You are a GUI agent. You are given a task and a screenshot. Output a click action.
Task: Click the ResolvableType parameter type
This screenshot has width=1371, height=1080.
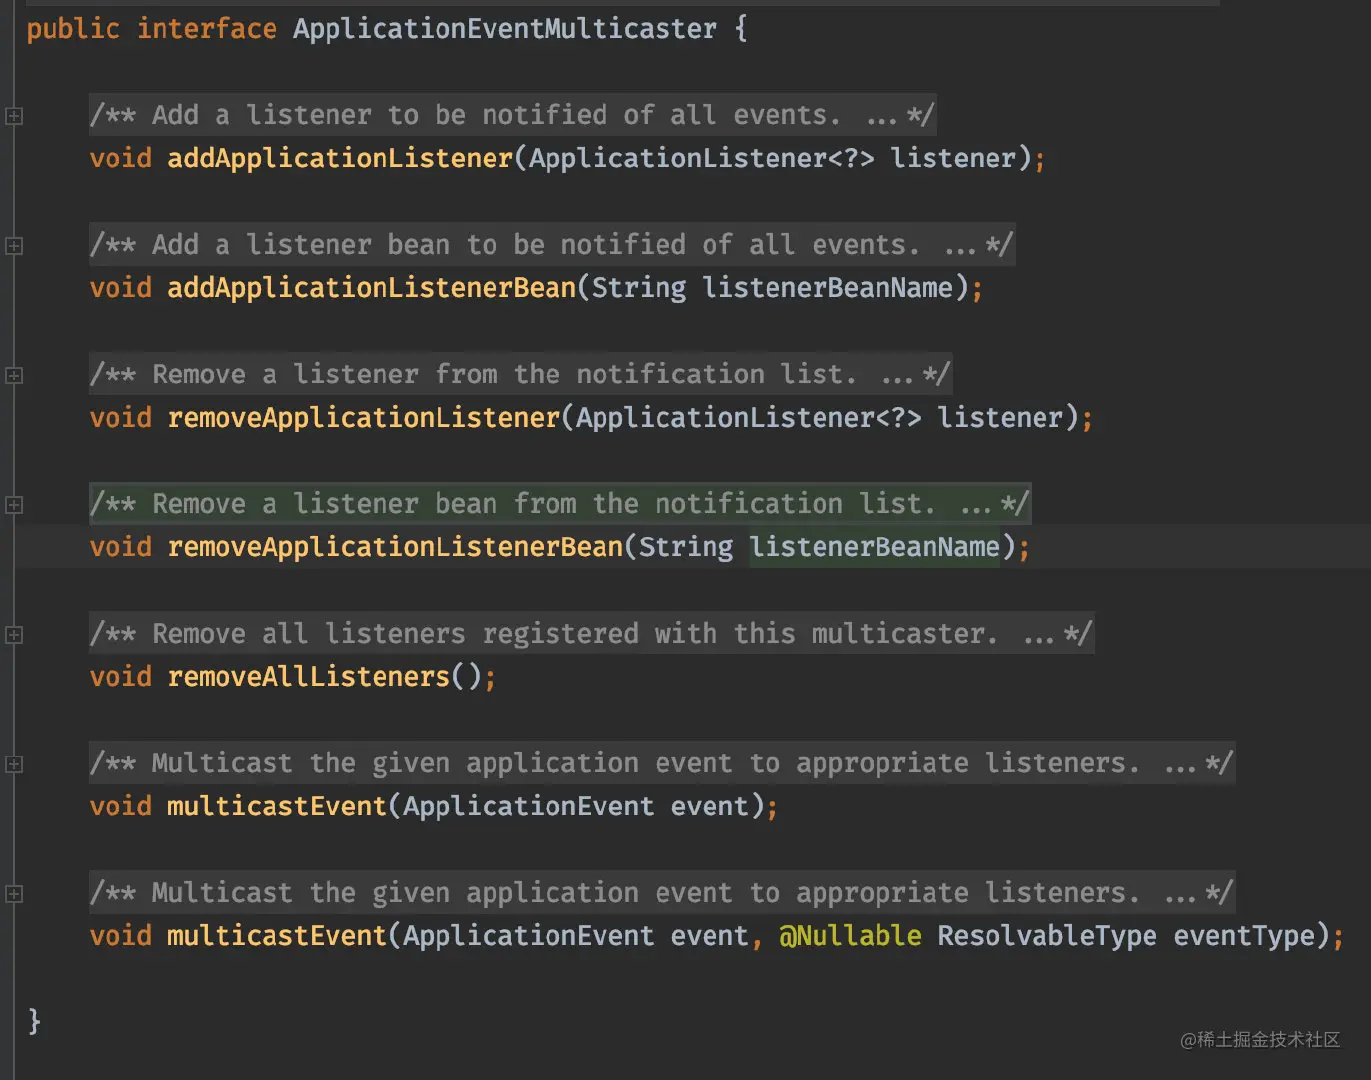click(x=1047, y=936)
